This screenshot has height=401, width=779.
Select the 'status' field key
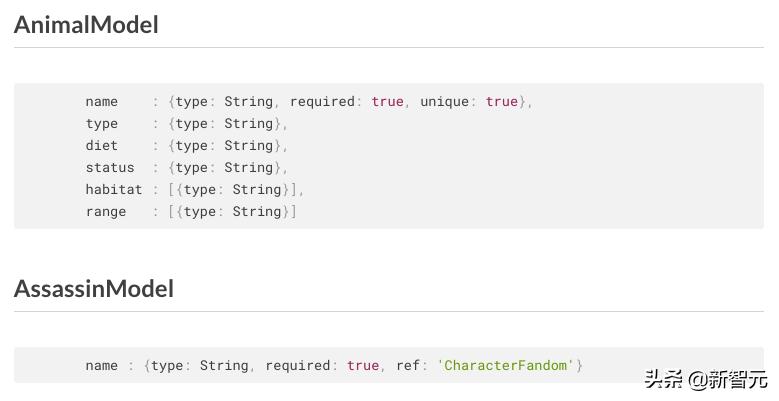pos(109,168)
